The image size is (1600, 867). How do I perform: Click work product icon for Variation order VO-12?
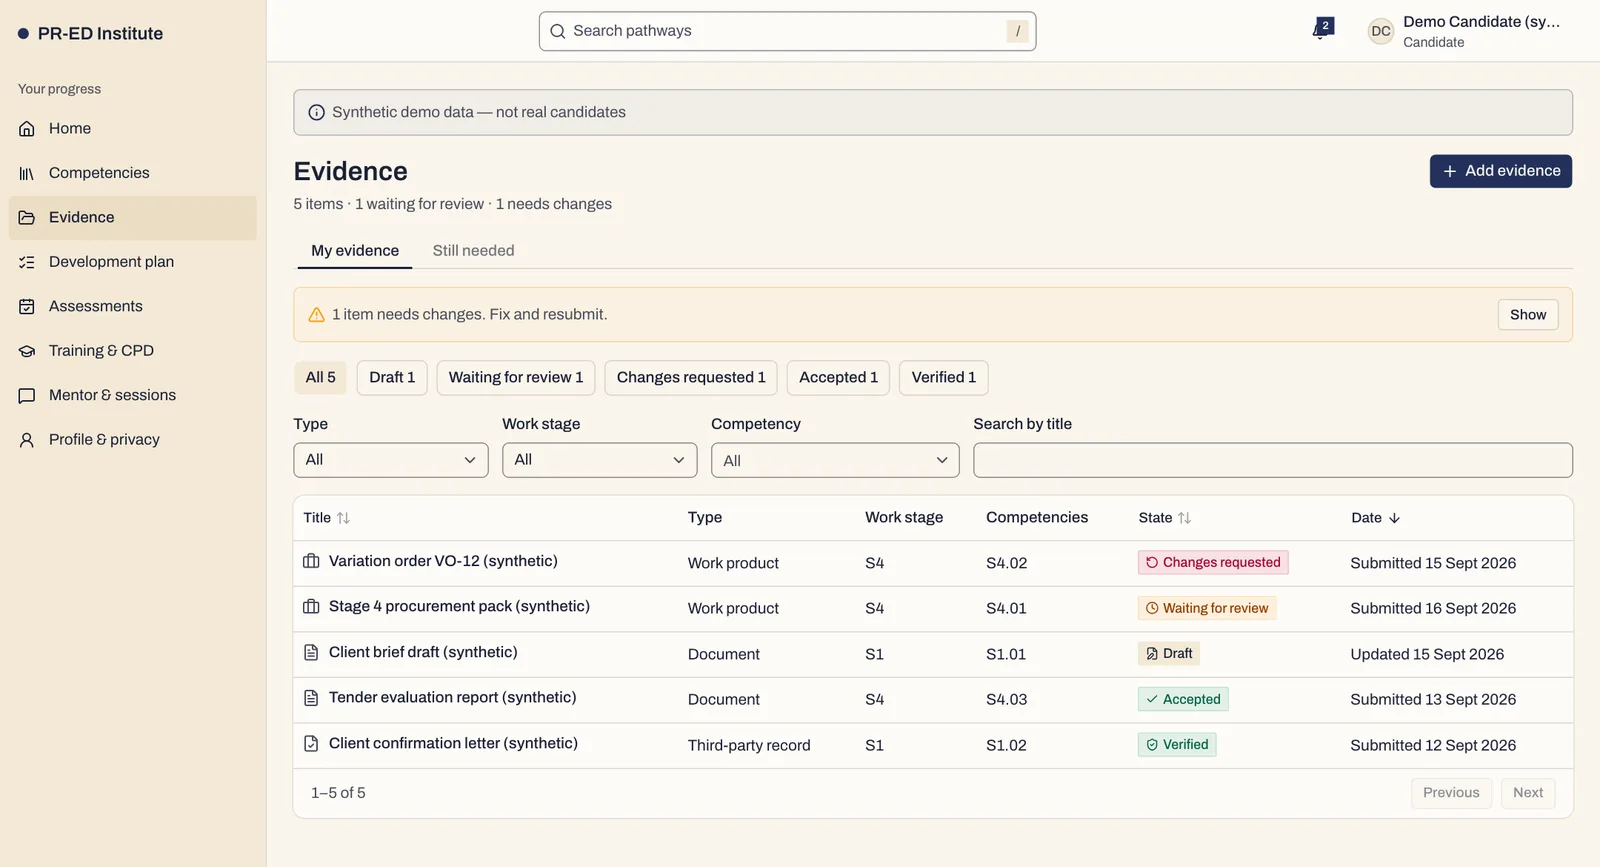[x=311, y=561]
